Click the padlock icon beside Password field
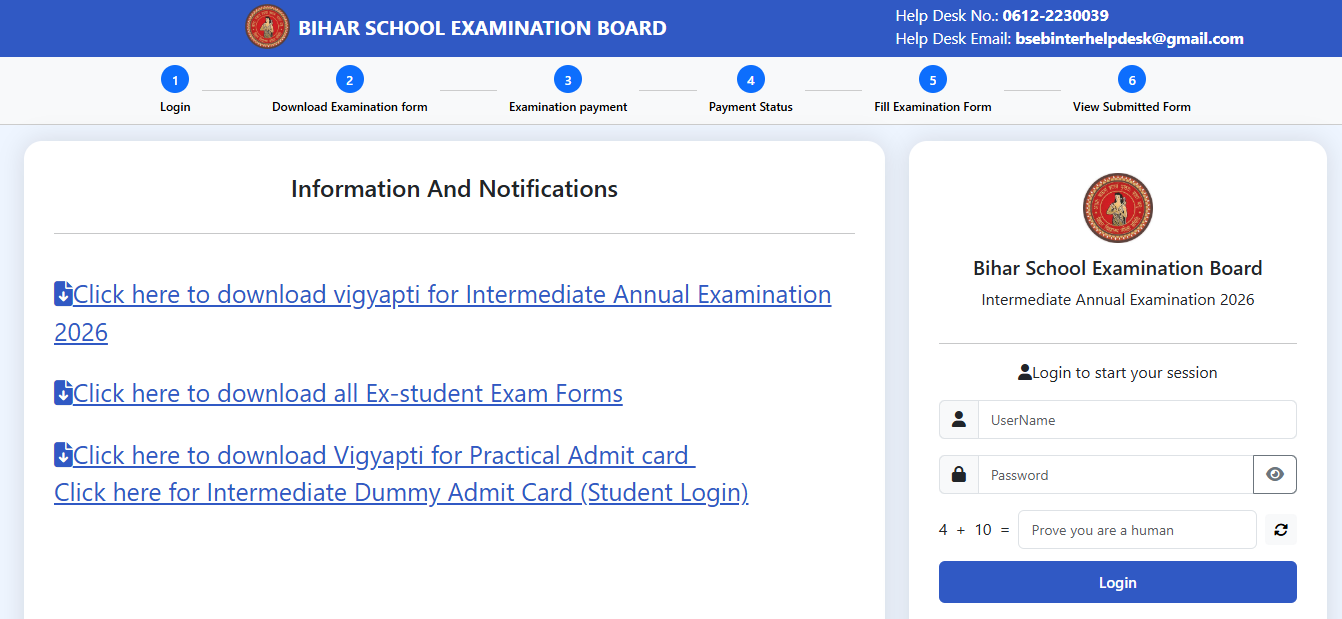 (958, 474)
